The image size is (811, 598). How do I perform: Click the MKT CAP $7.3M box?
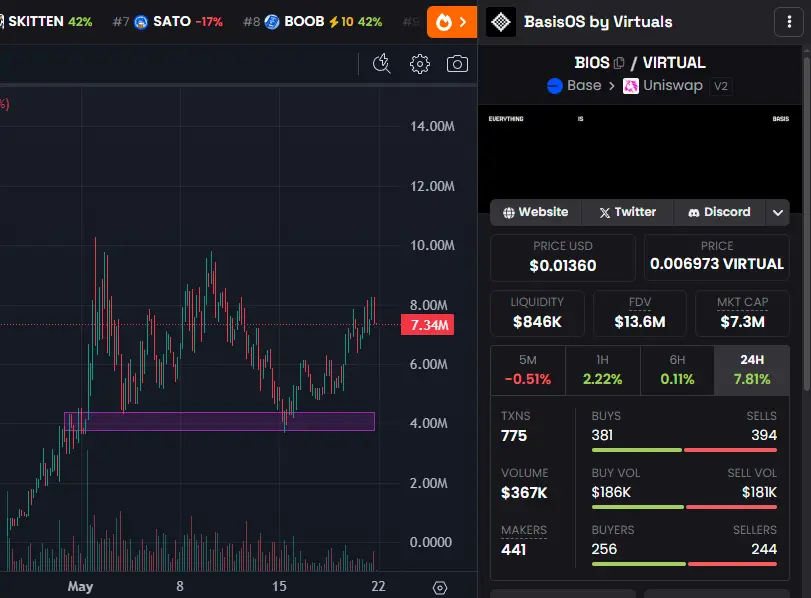[x=742, y=313]
